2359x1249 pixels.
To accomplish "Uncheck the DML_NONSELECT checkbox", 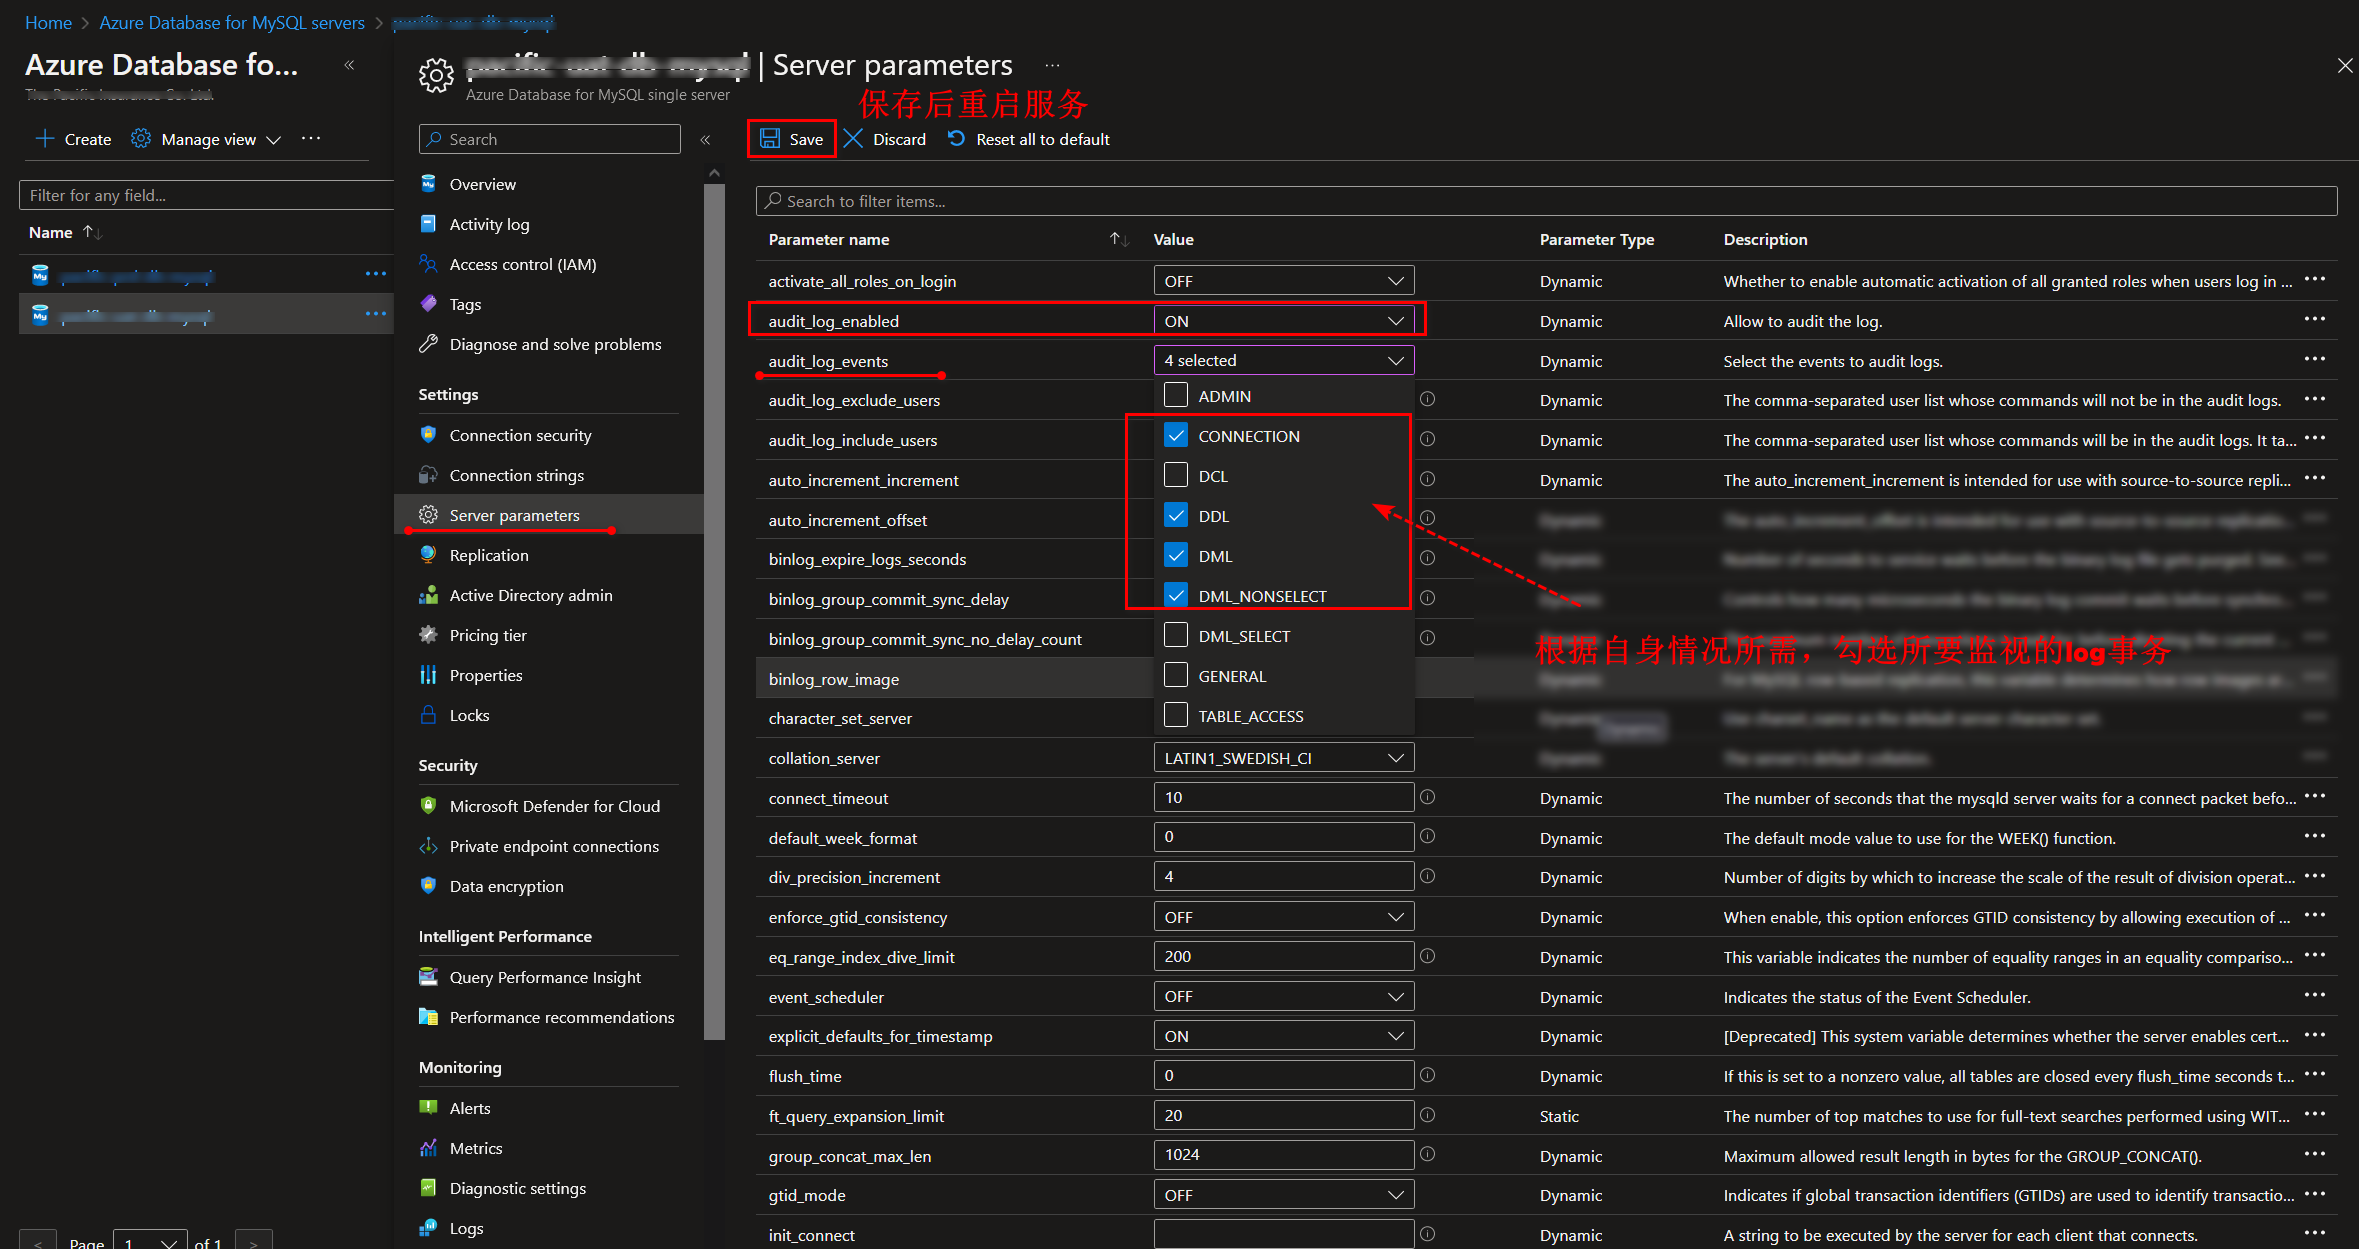I will click(x=1176, y=595).
